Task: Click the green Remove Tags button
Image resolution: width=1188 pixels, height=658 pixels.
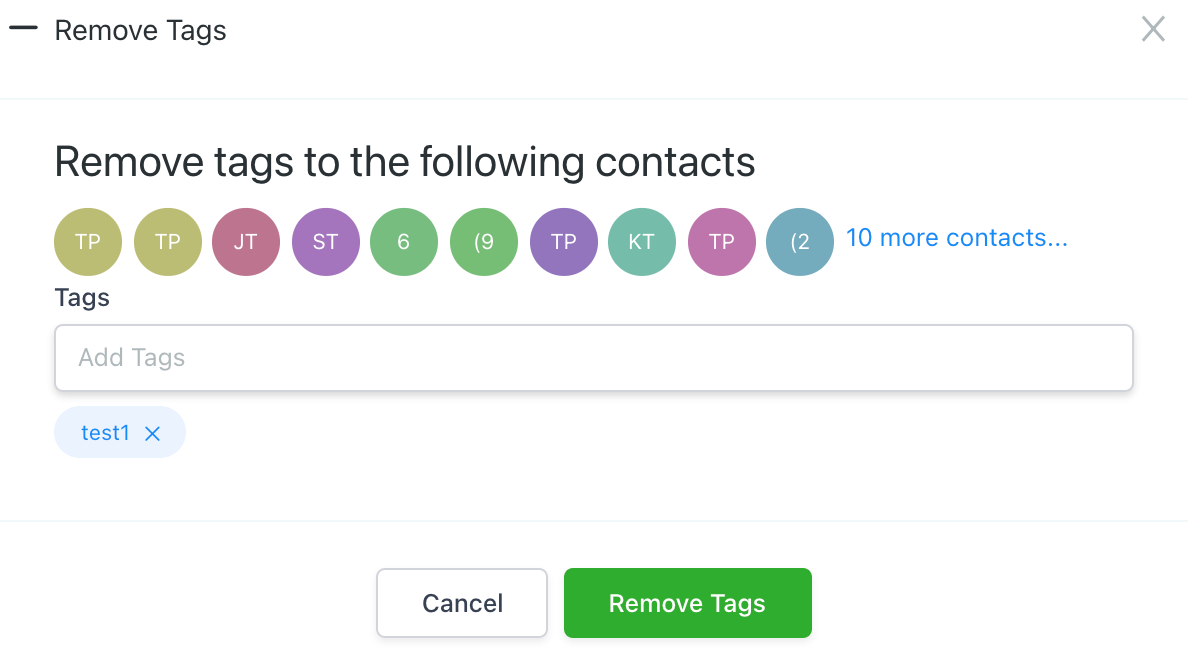Action: coord(687,603)
